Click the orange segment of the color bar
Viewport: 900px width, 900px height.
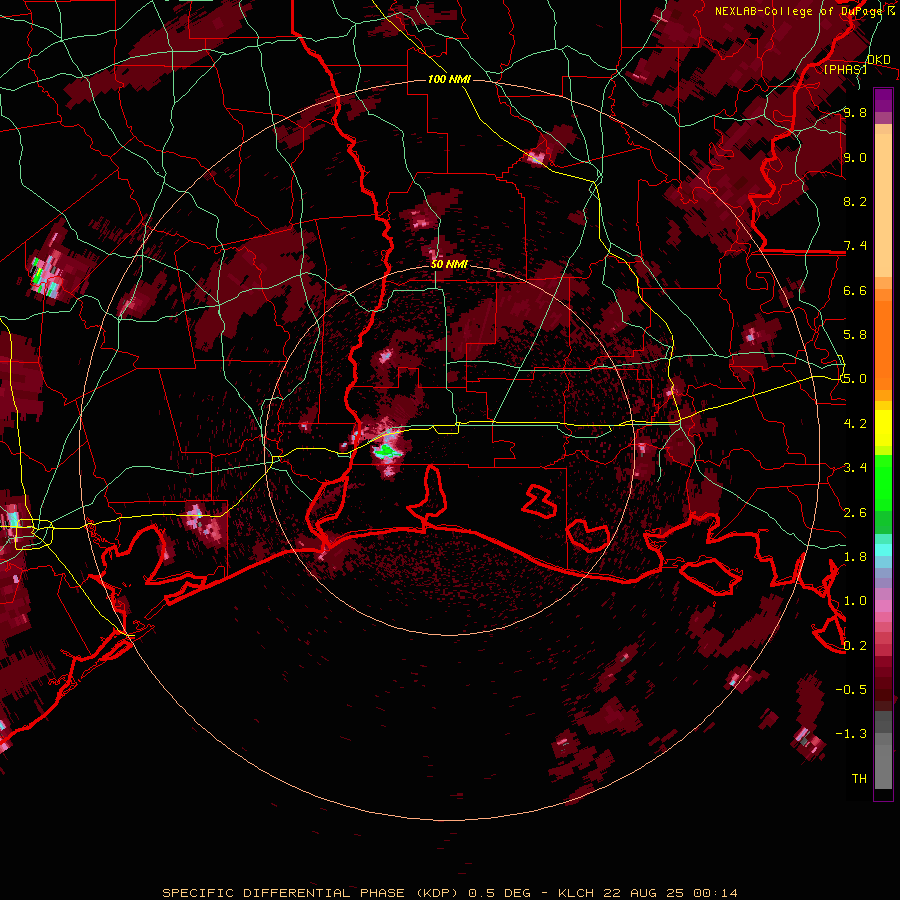tap(883, 340)
